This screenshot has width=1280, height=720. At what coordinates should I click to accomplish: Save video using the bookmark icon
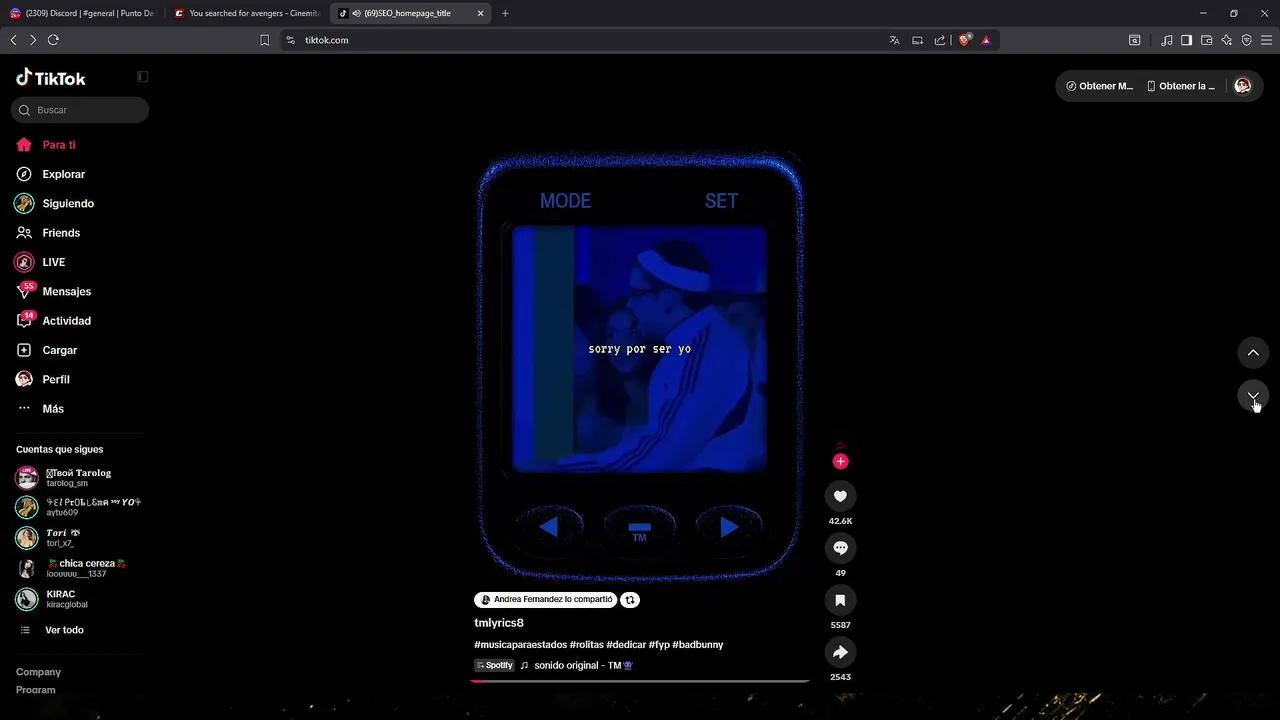(x=840, y=600)
